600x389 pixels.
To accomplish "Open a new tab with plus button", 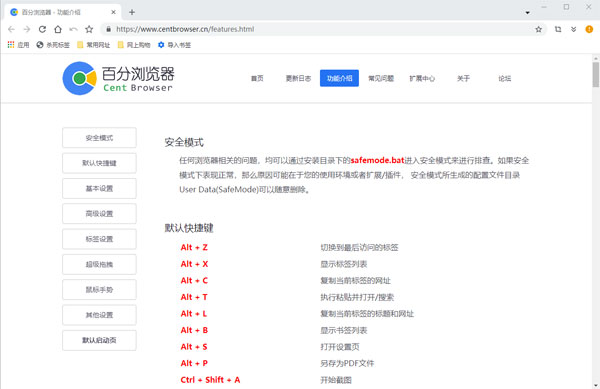I will pos(132,12).
